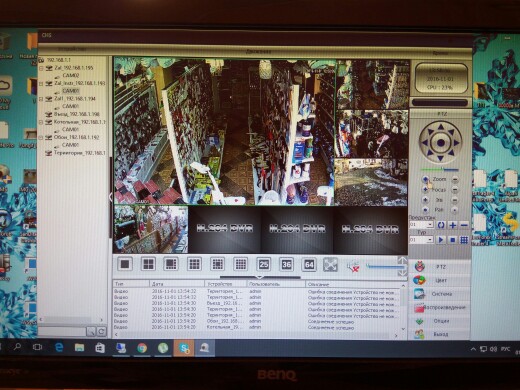Image resolution: width=520 pixels, height=390 pixels.
Task: Select the 64-channel view button
Action: 309,265
